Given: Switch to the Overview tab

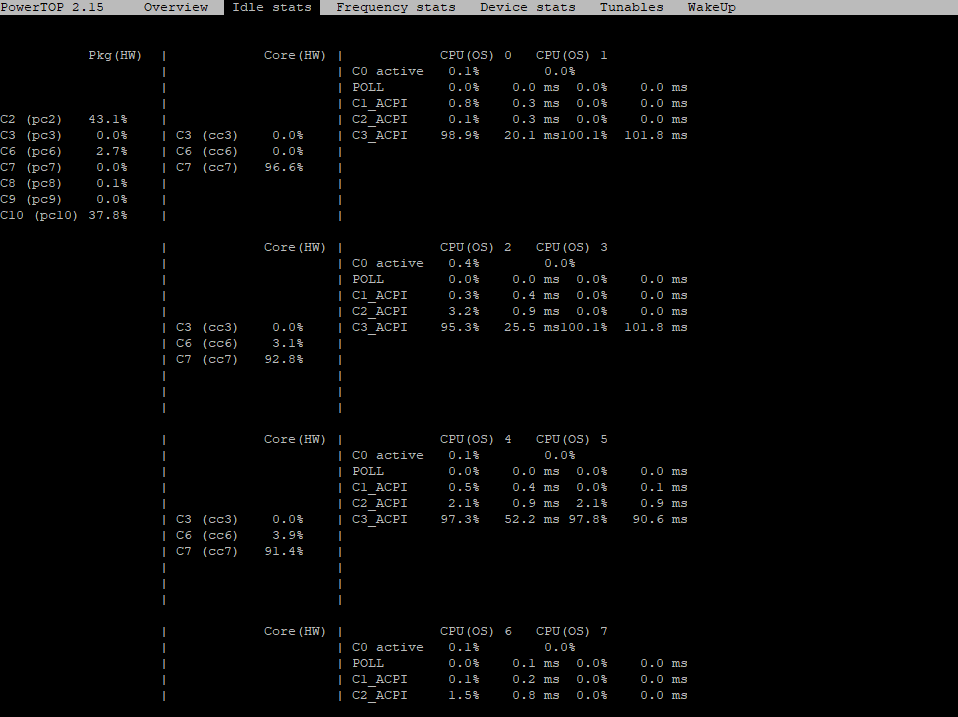Looking at the screenshot, I should (x=175, y=7).
